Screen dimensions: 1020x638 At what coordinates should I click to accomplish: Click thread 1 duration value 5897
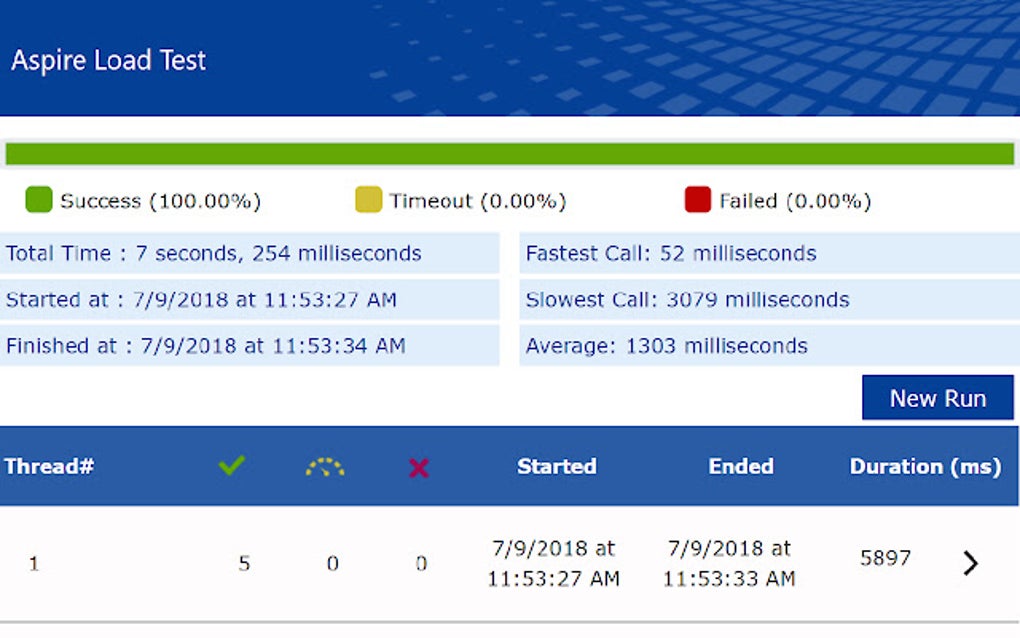[885, 558]
